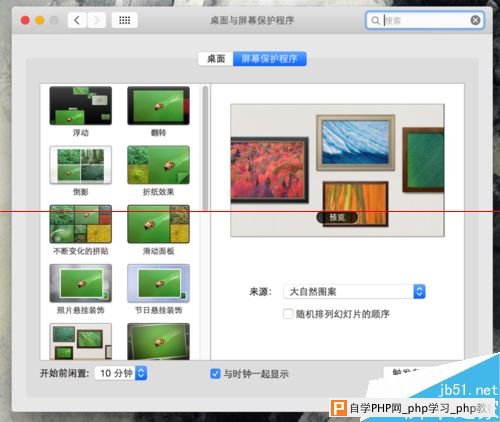Image resolution: width=500 pixels, height=422 pixels.
Task: Uncheck 与时钟一起显示 checkbox
Action: click(215, 374)
